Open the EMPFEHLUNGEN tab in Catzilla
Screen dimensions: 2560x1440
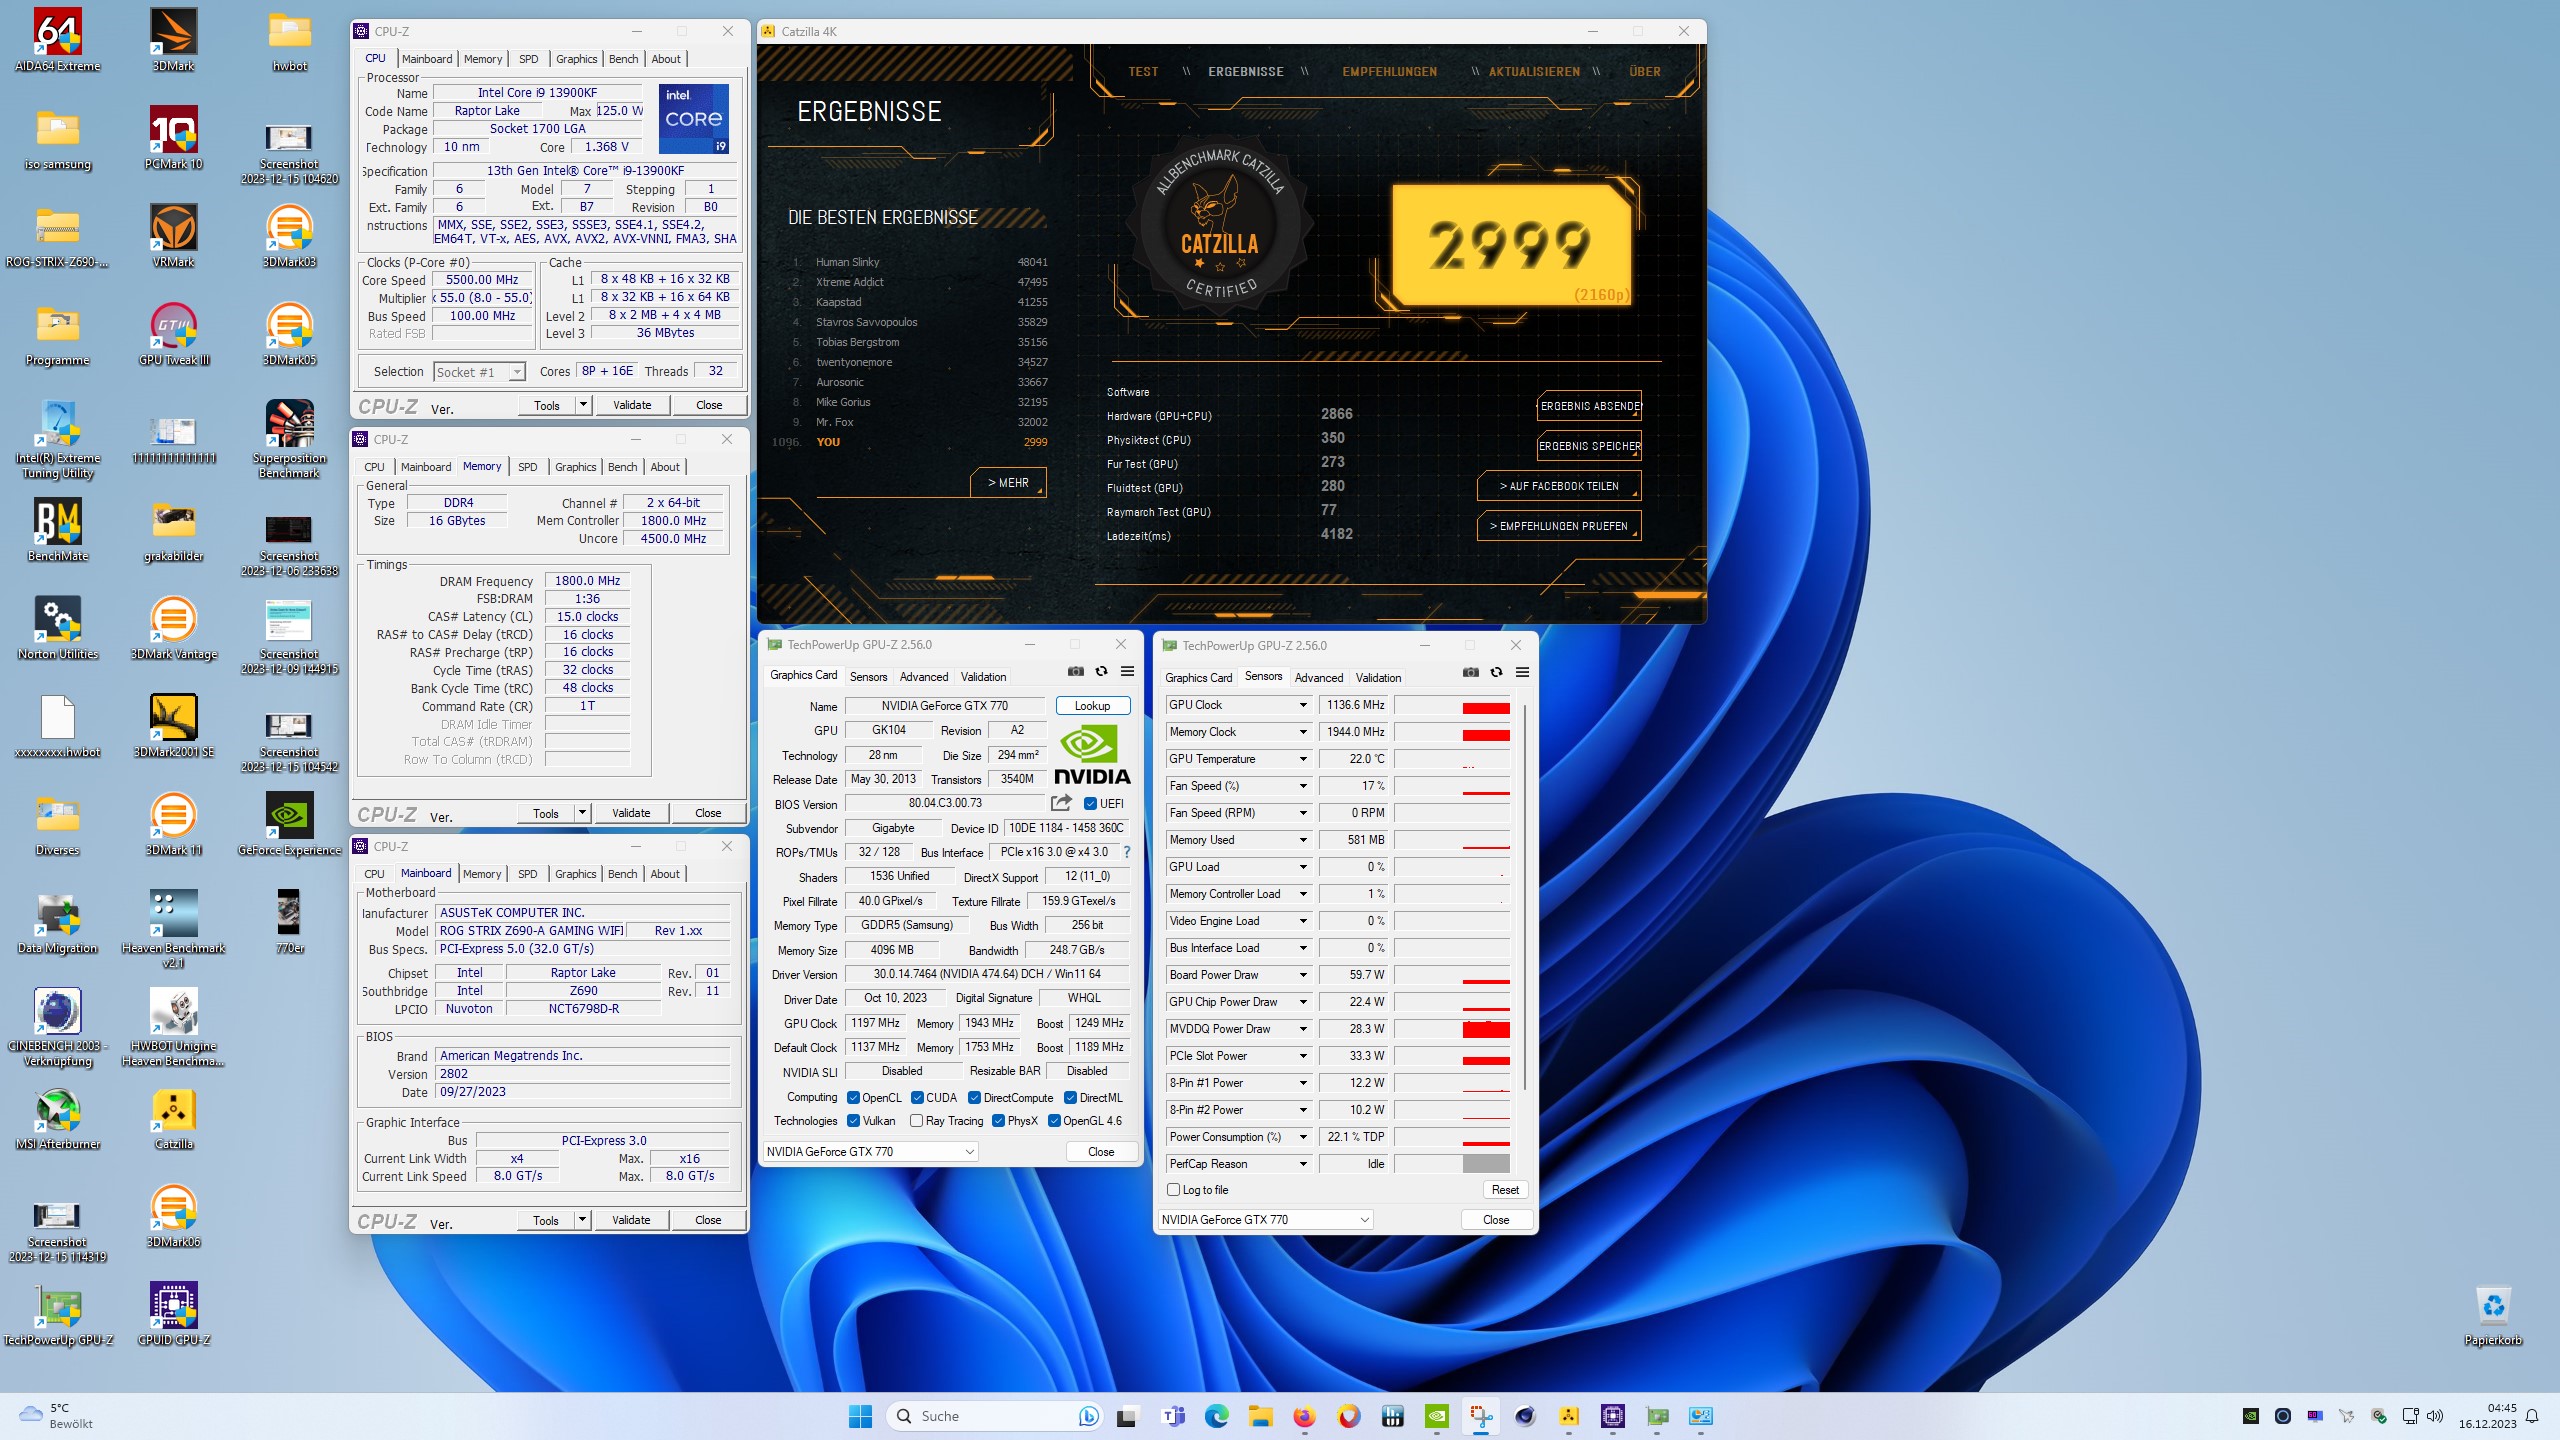click(1389, 72)
